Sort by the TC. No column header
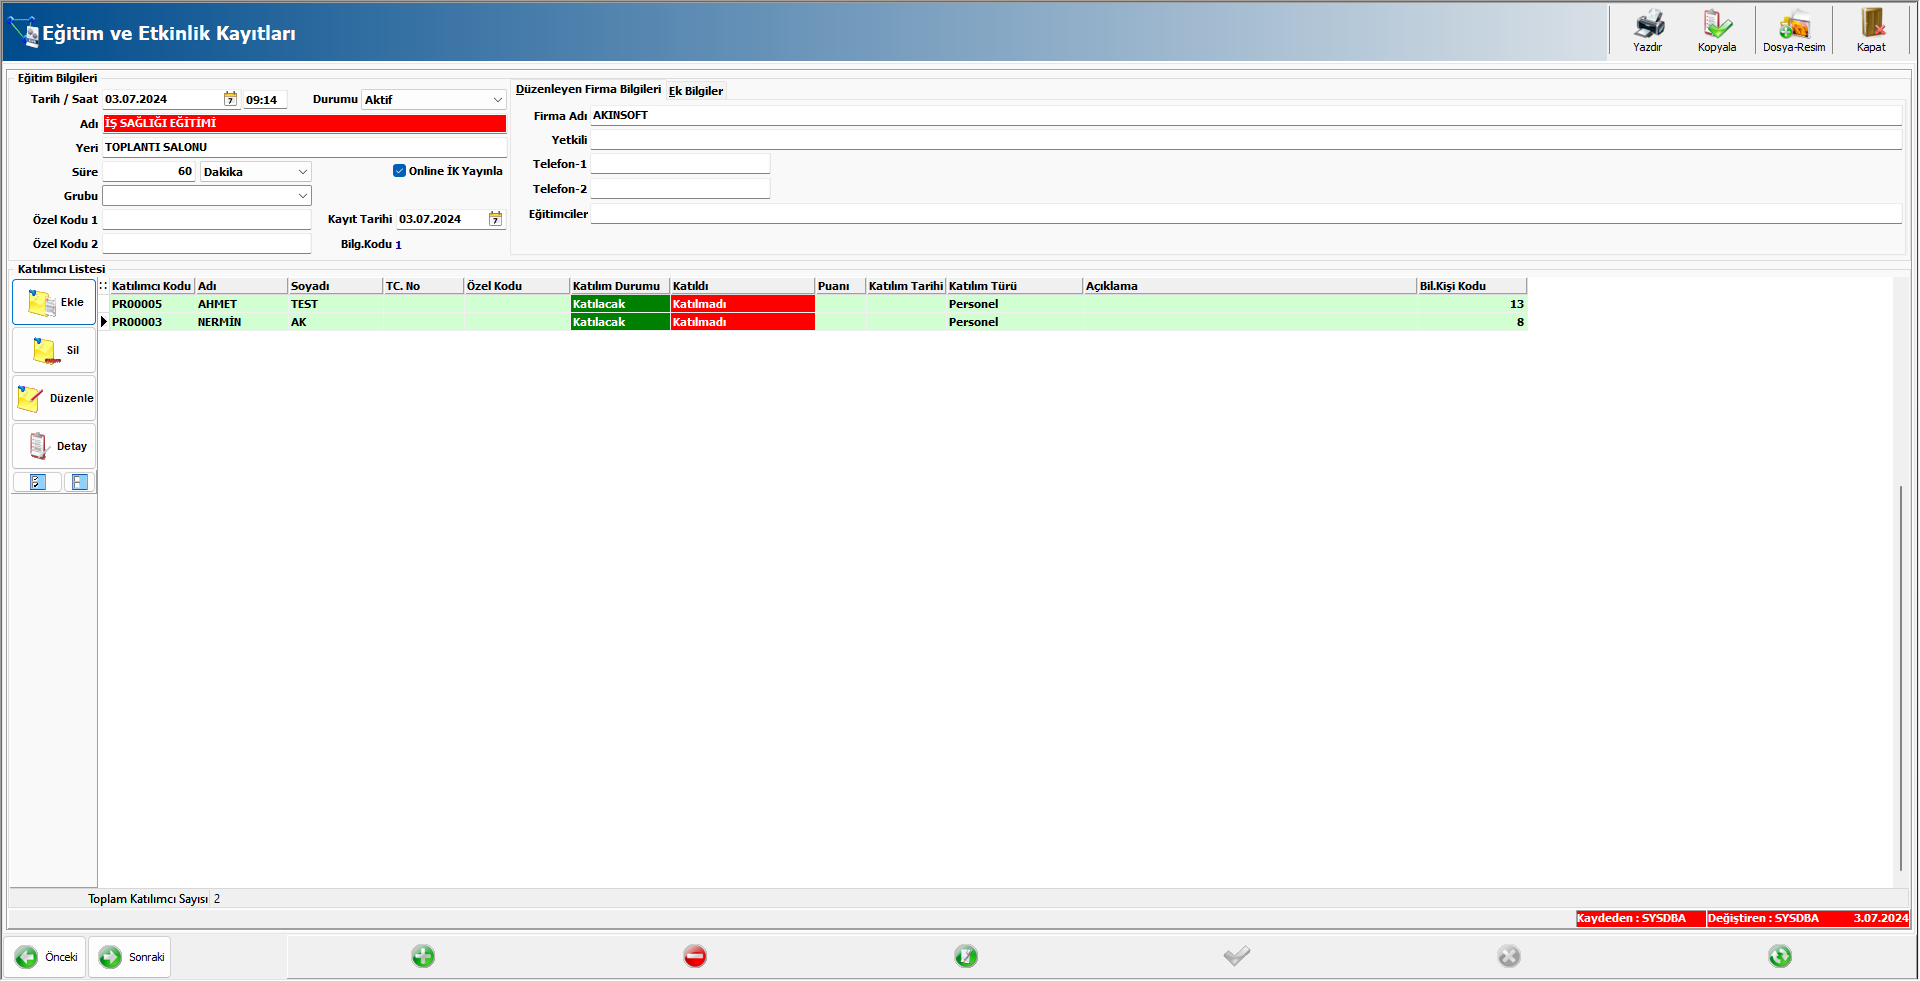The height and width of the screenshot is (981, 1920). pos(423,286)
